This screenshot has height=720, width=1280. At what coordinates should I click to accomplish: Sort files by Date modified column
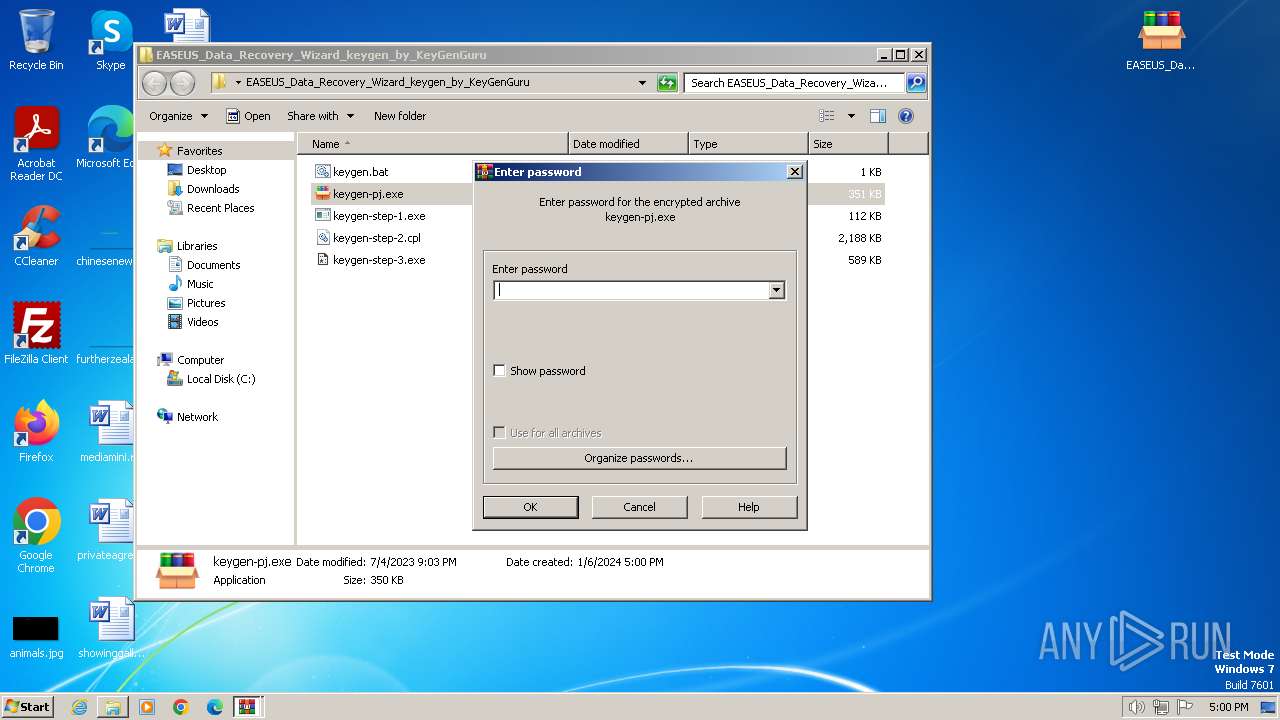coord(628,144)
